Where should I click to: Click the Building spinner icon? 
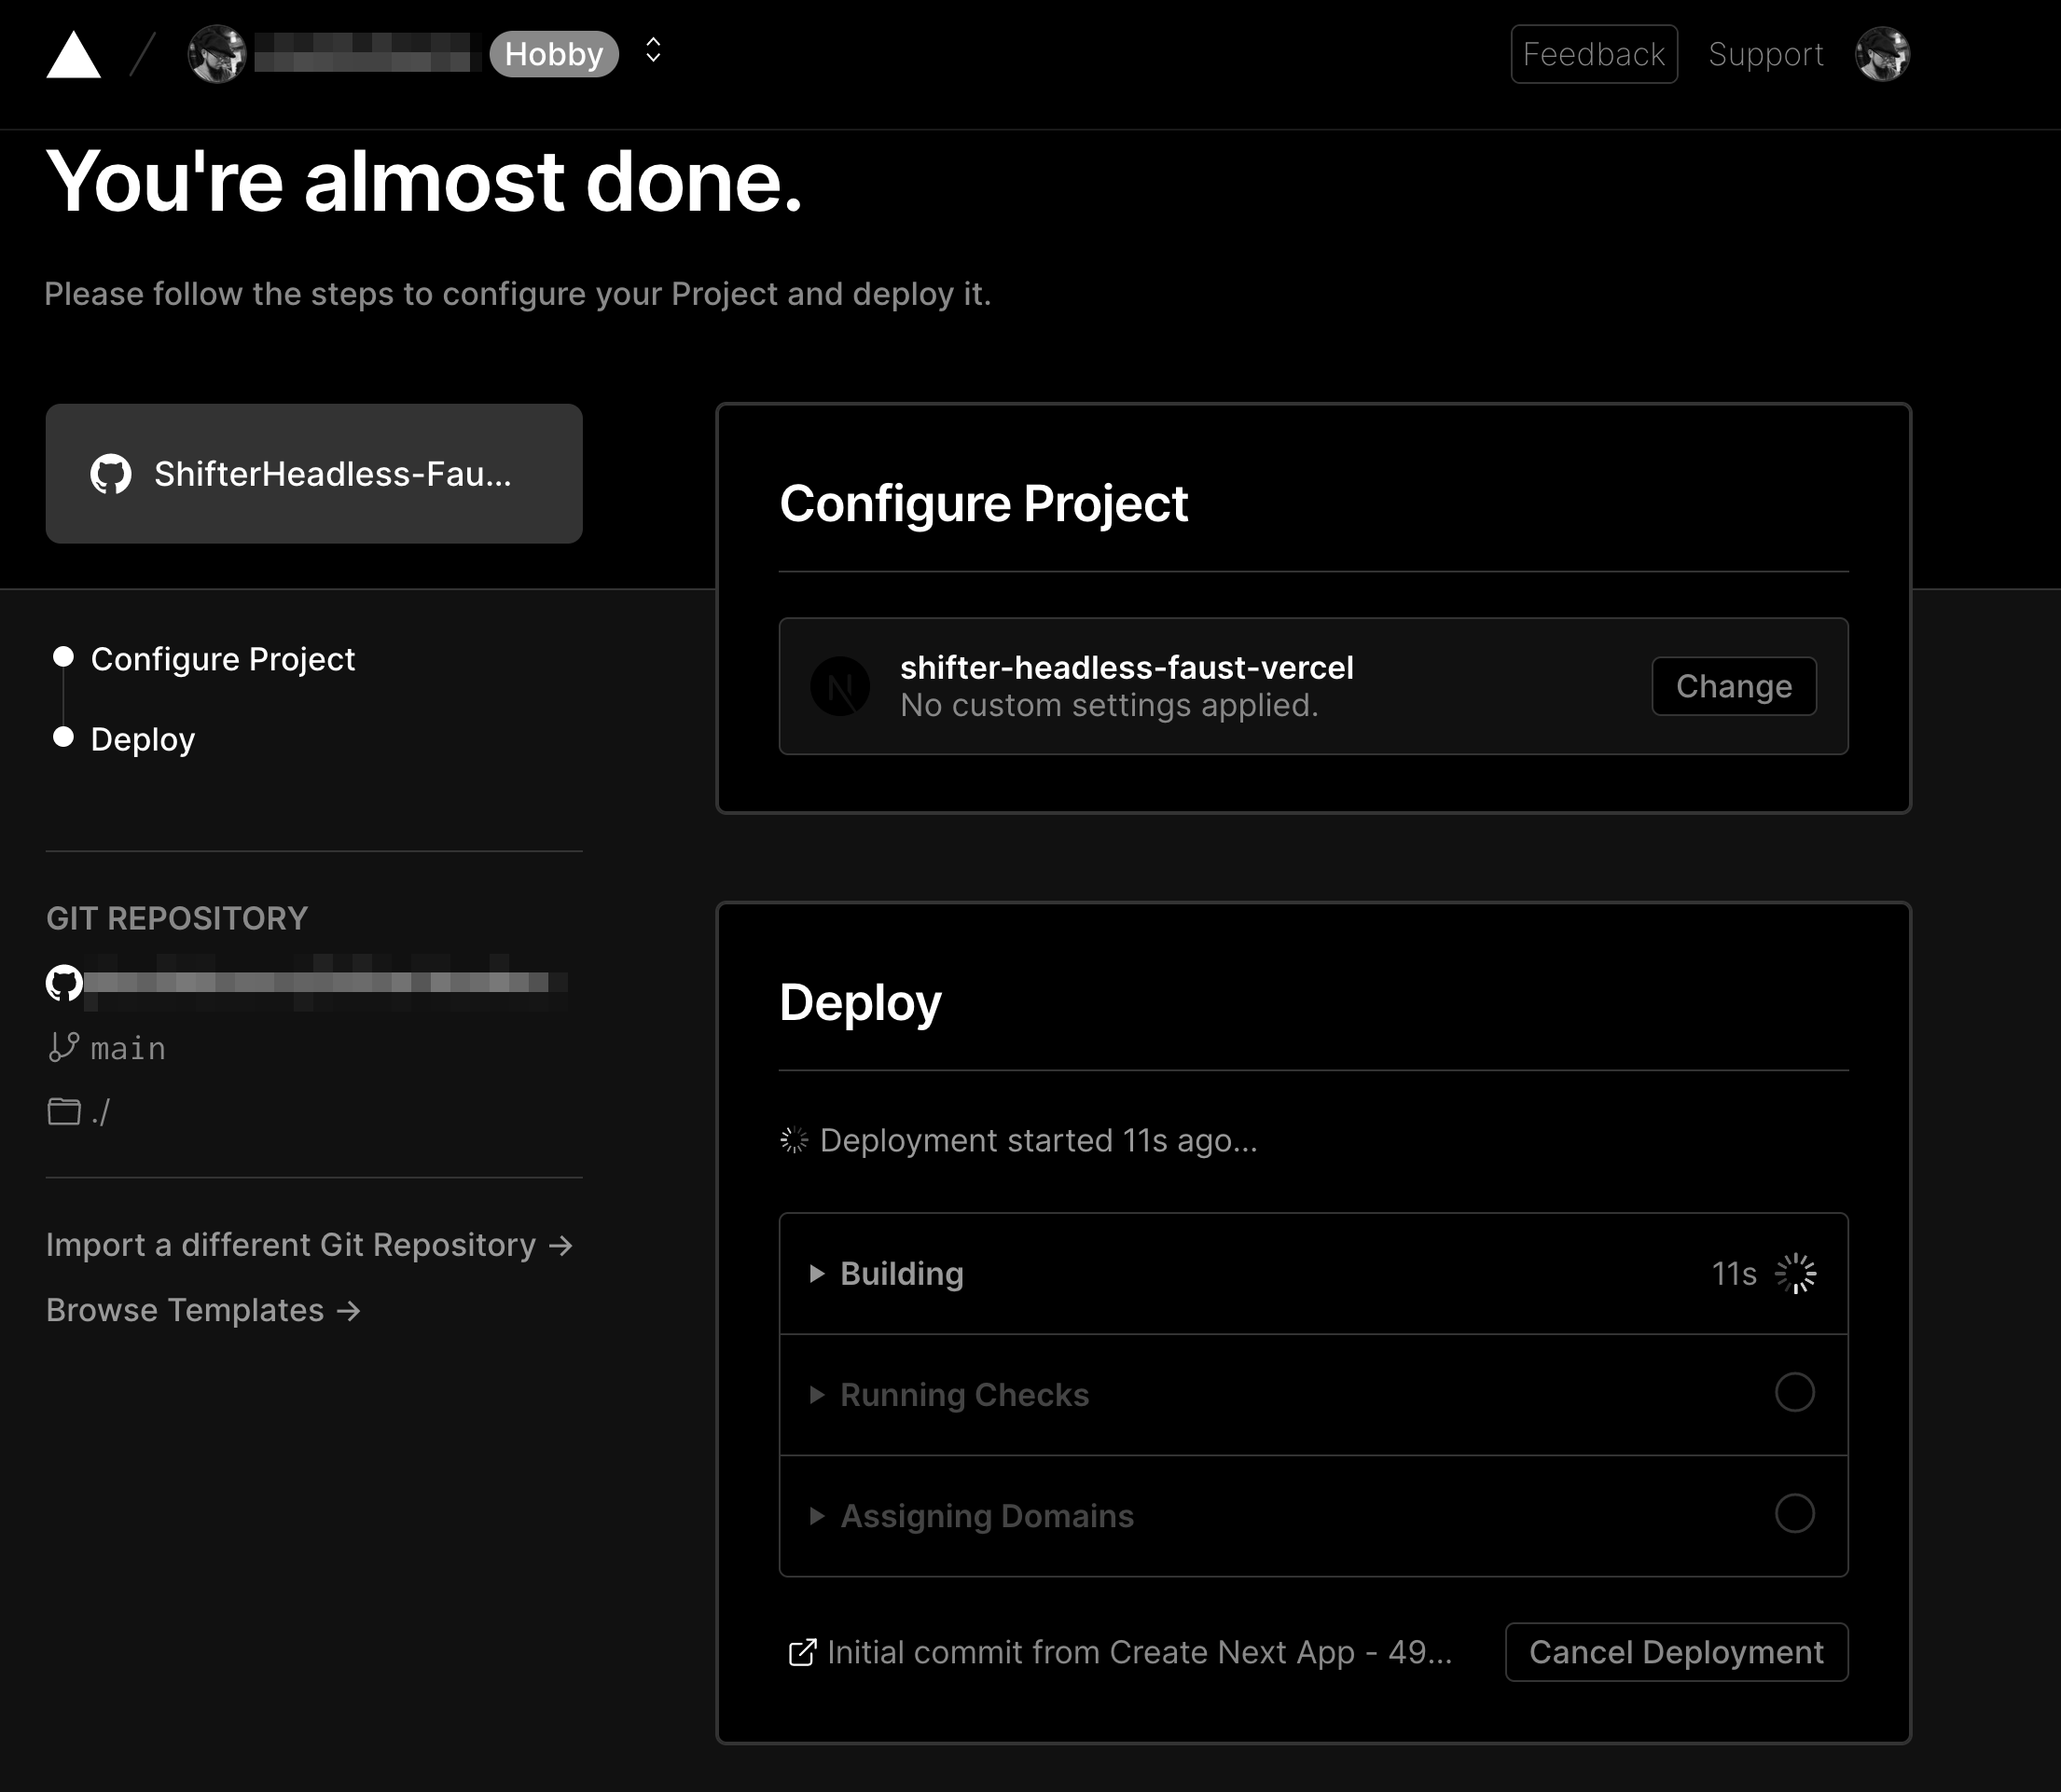click(1796, 1274)
